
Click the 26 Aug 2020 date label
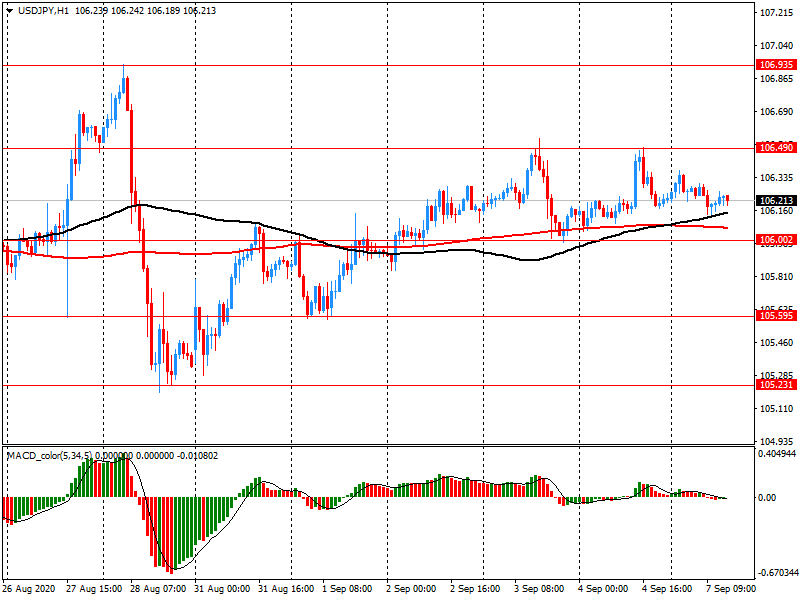[30, 589]
